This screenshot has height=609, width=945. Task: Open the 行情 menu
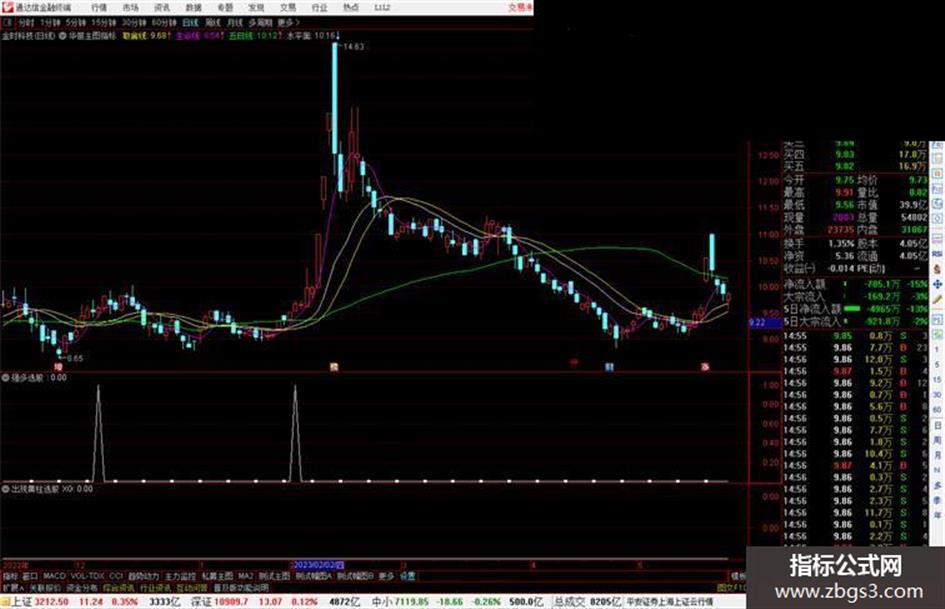click(99, 8)
